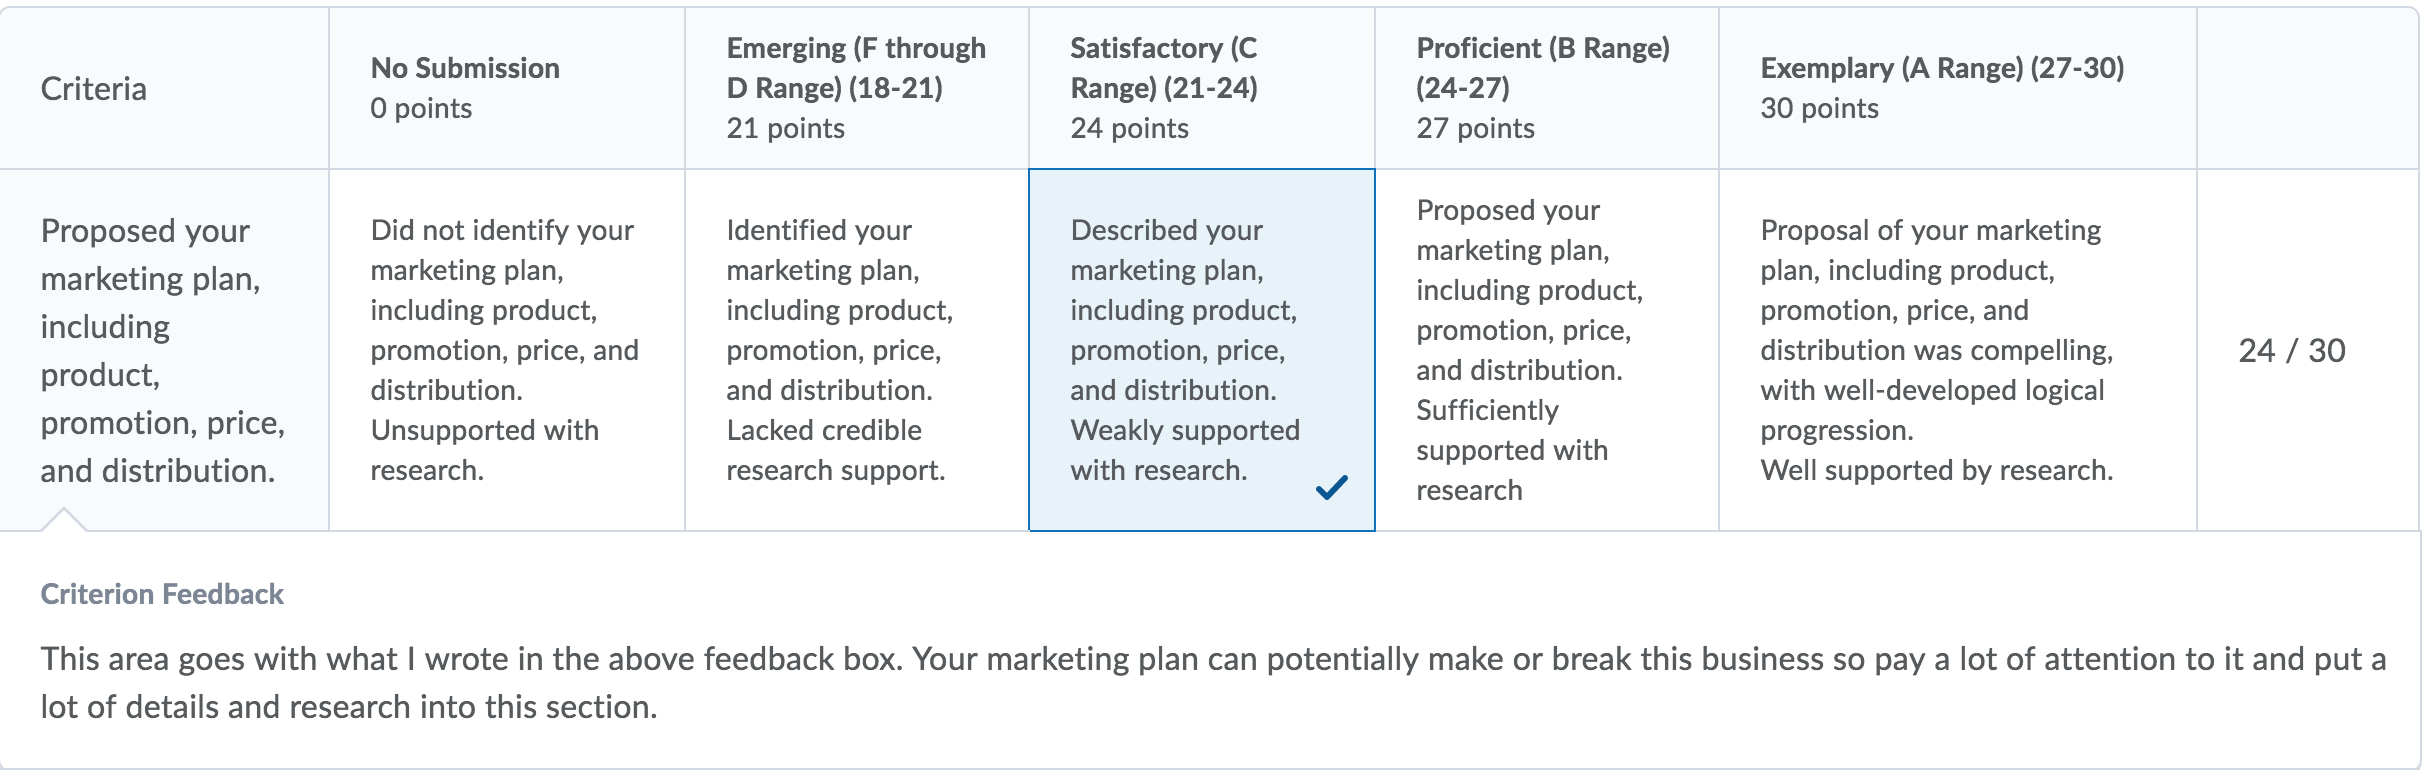2430x770 pixels.
Task: Click the Criterion Feedback heading
Action: point(162,594)
